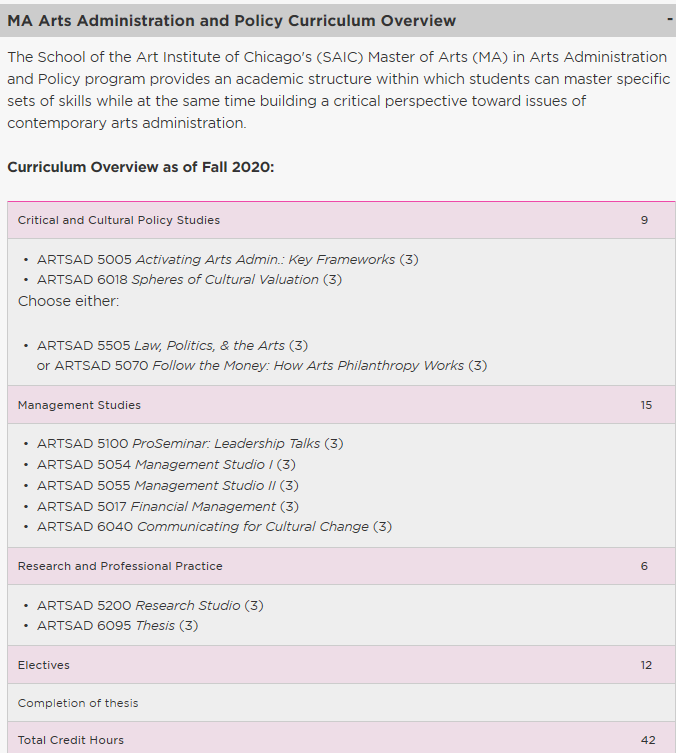Select ARTSAD 6095 Thesis course entry
This screenshot has height=753, width=676.
click(118, 625)
